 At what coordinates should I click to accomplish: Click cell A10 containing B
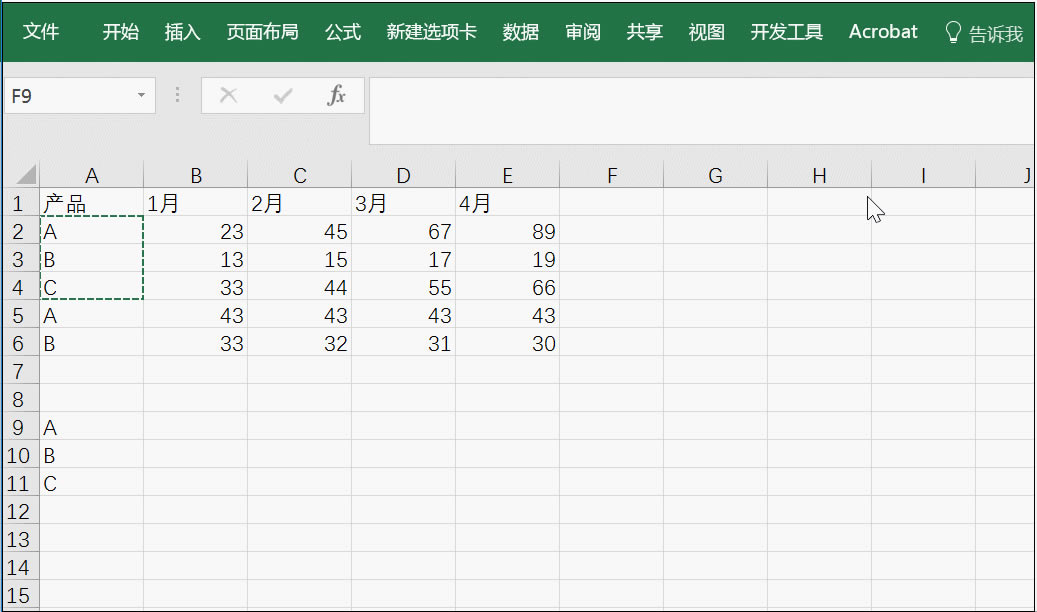(x=91, y=455)
